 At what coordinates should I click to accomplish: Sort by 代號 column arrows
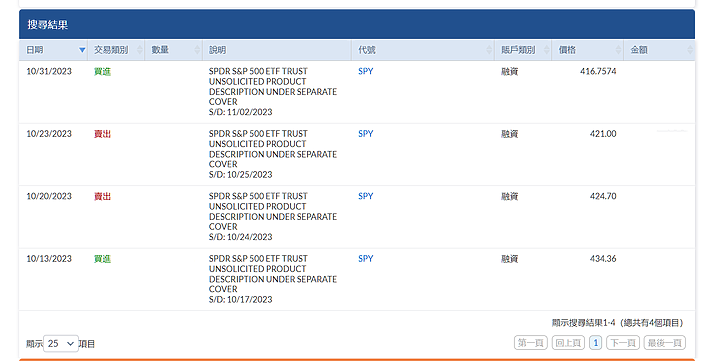pyautogui.click(x=489, y=50)
